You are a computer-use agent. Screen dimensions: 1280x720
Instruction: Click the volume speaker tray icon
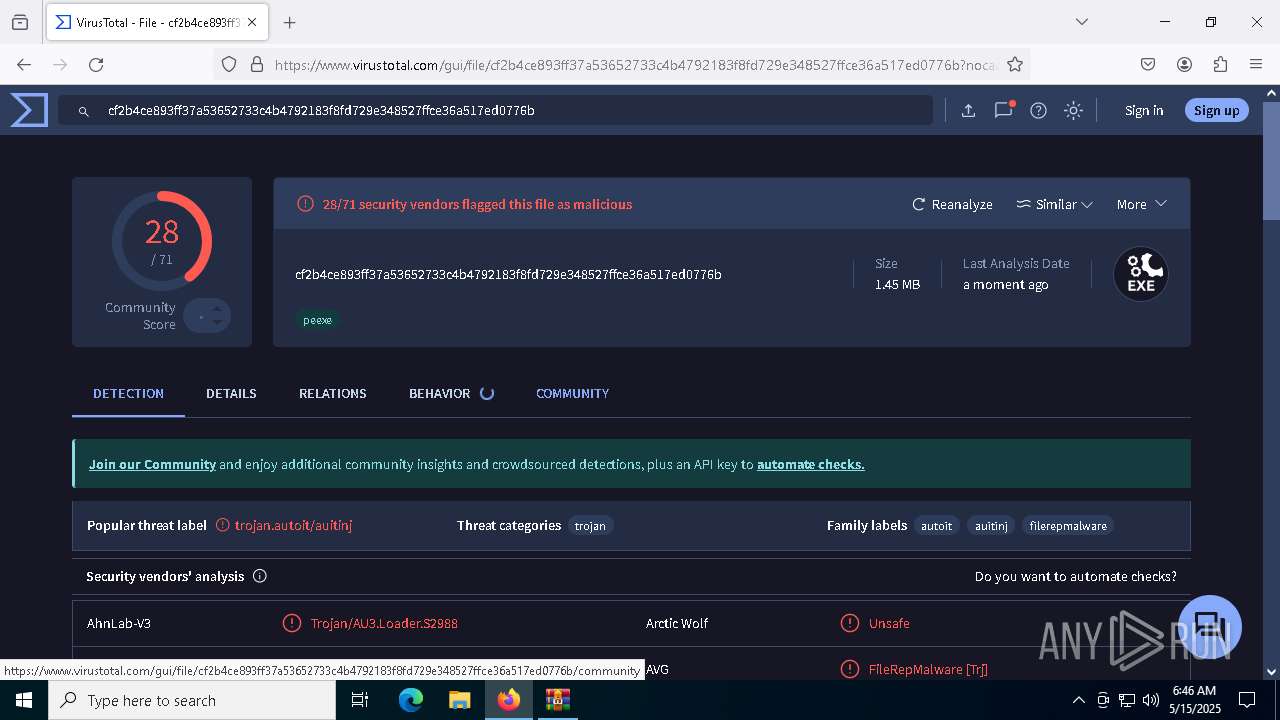tap(1151, 700)
